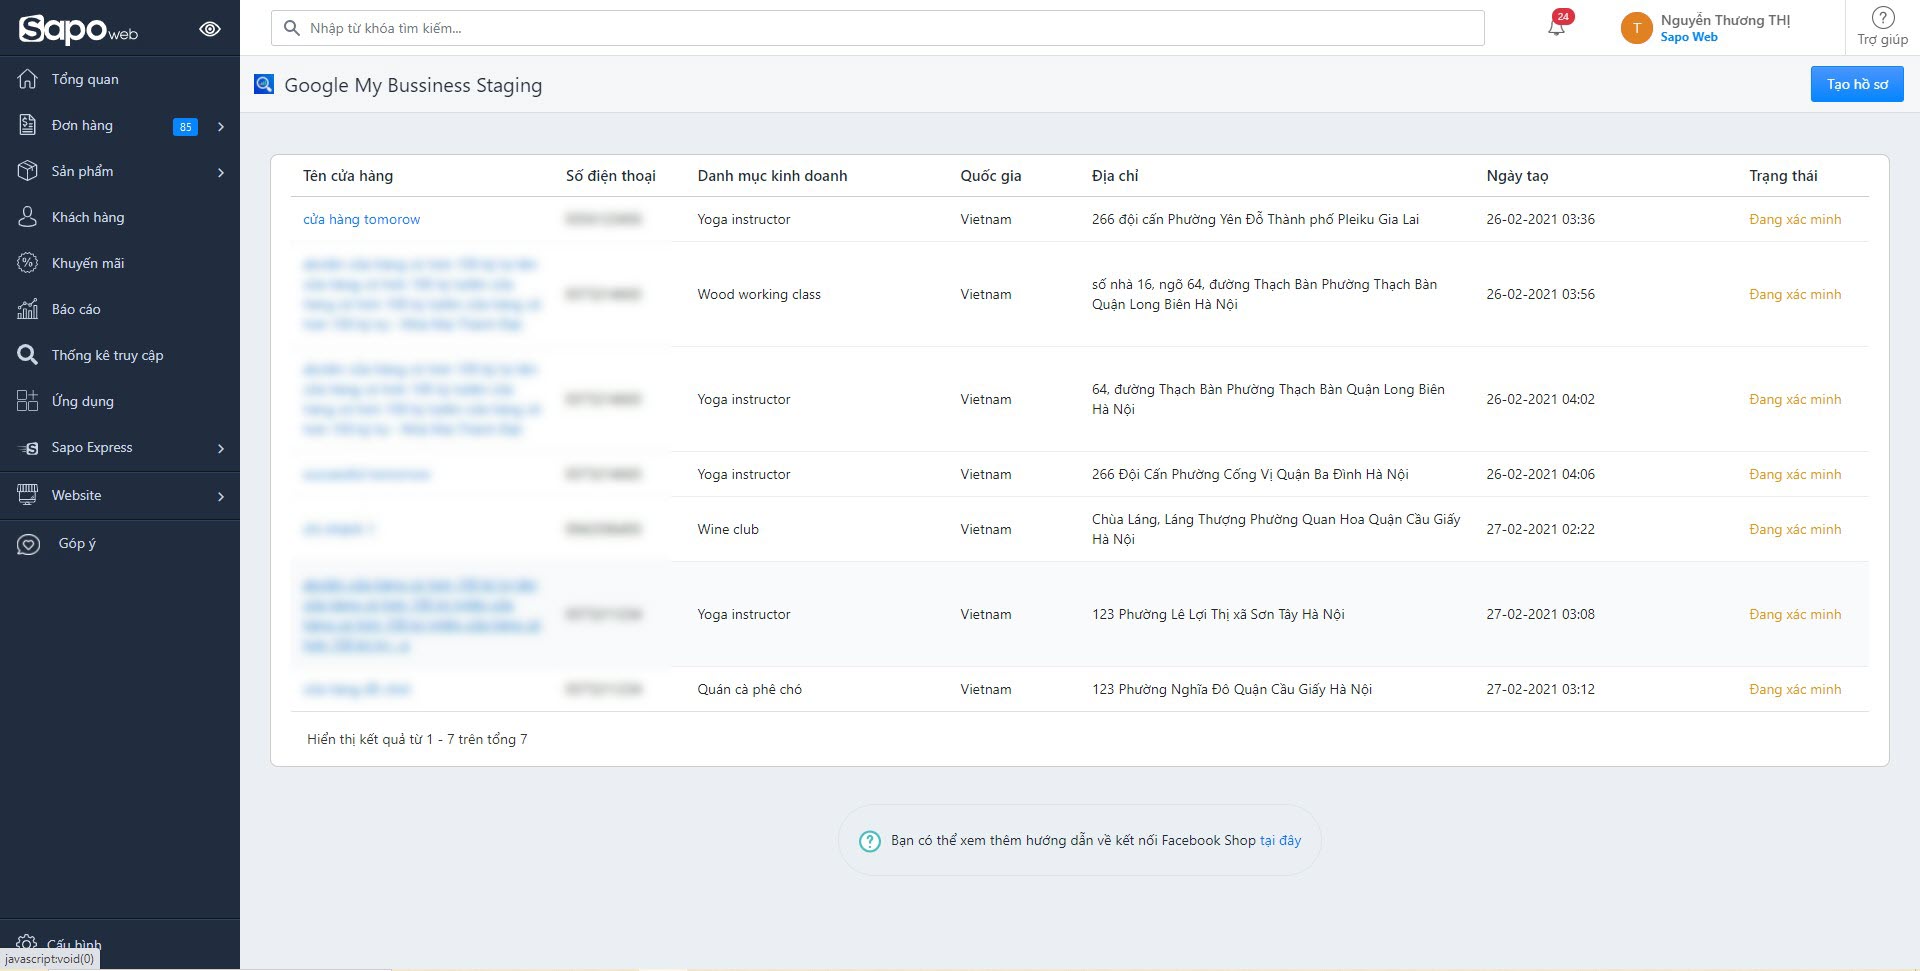Screen dimensions: 1920x971
Task: Click the Thống kê truy cập magnifier icon
Action: tap(28, 355)
